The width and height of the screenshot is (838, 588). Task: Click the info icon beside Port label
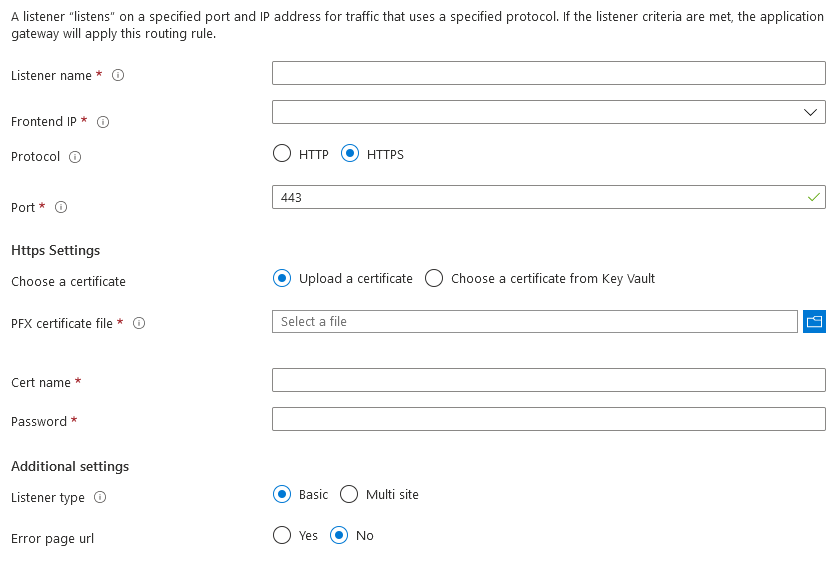click(x=61, y=208)
